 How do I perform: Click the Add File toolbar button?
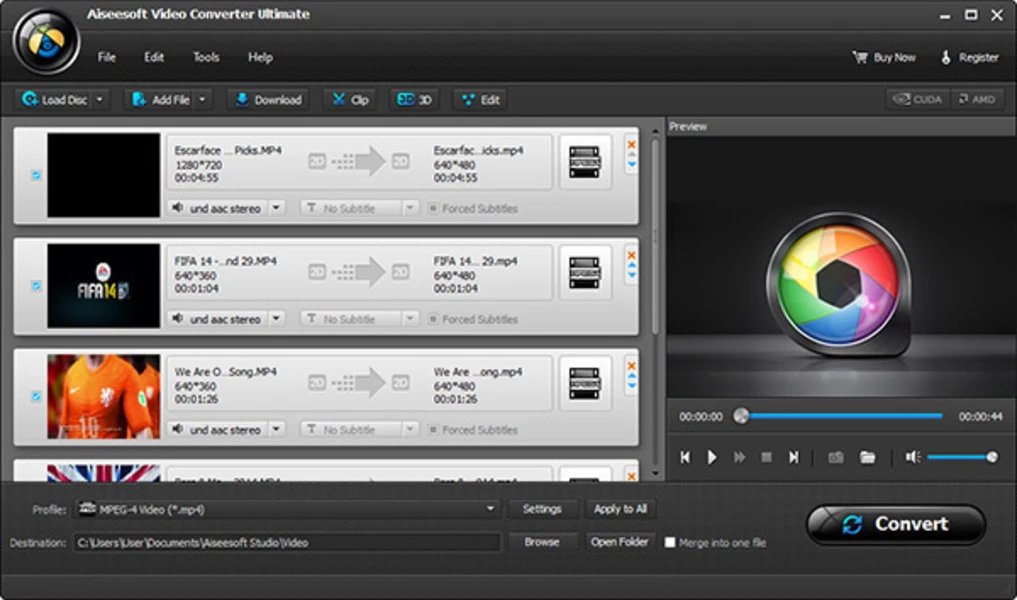tap(161, 100)
